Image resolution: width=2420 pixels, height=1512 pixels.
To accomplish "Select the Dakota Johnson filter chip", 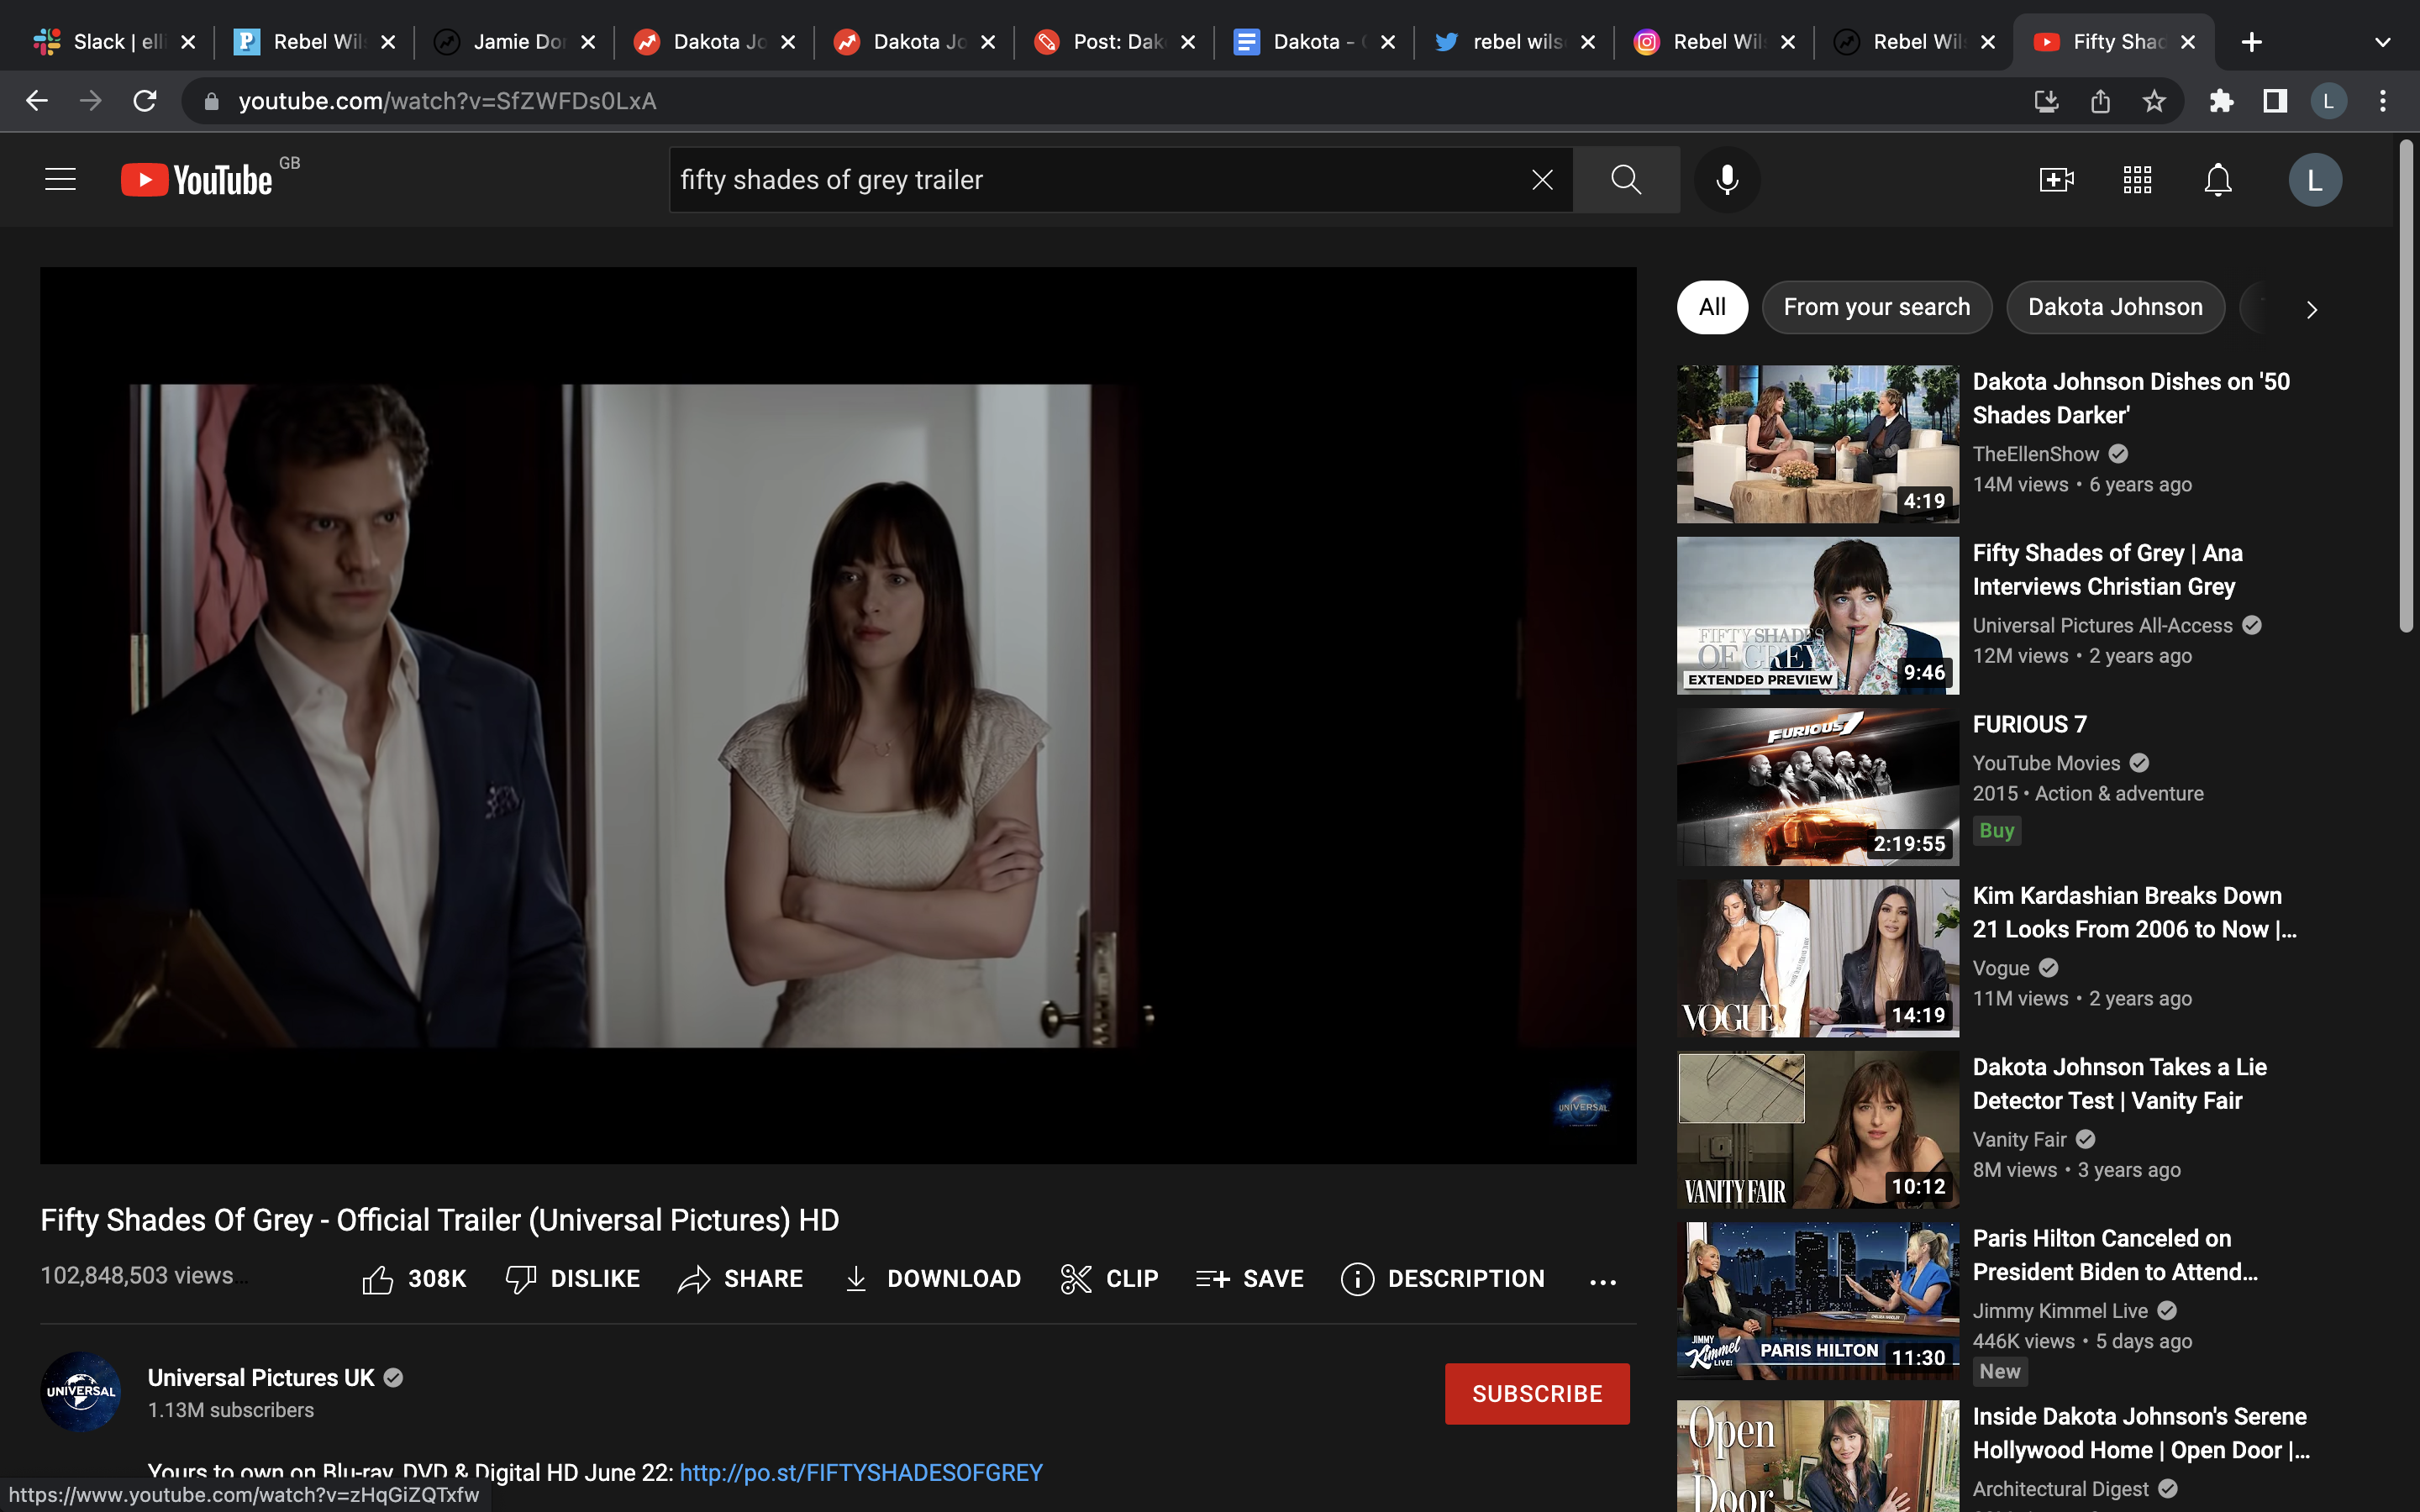I will [x=2114, y=307].
